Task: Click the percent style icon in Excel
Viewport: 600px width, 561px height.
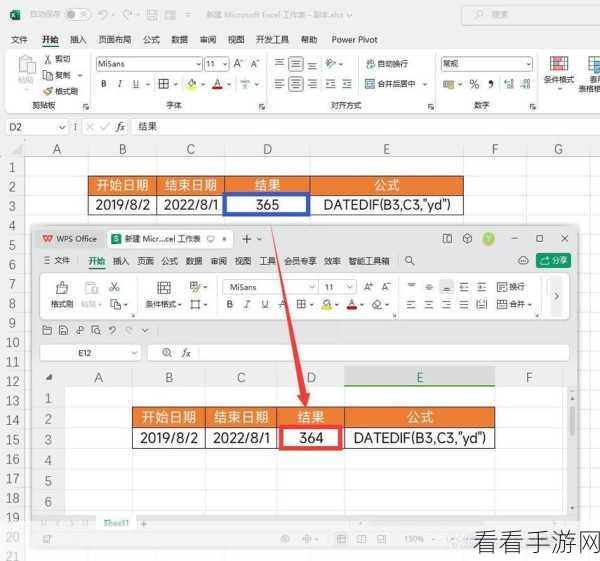Action: [x=474, y=84]
